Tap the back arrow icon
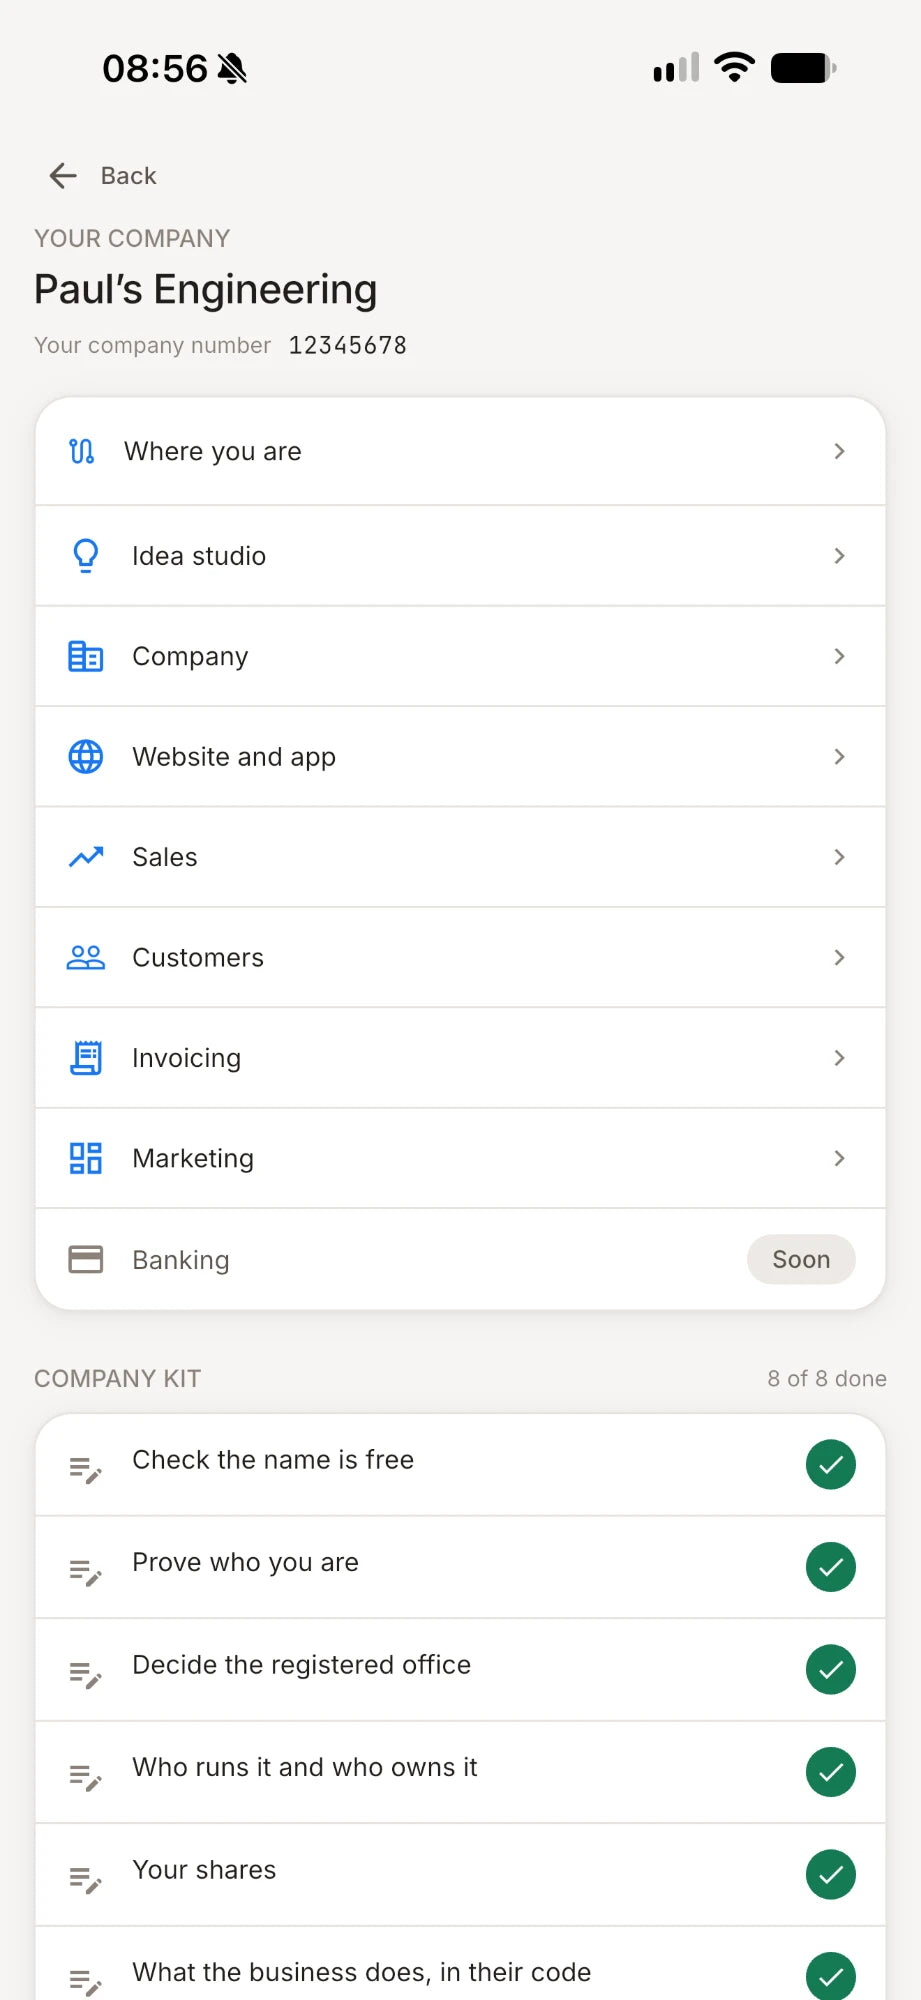 (x=63, y=176)
